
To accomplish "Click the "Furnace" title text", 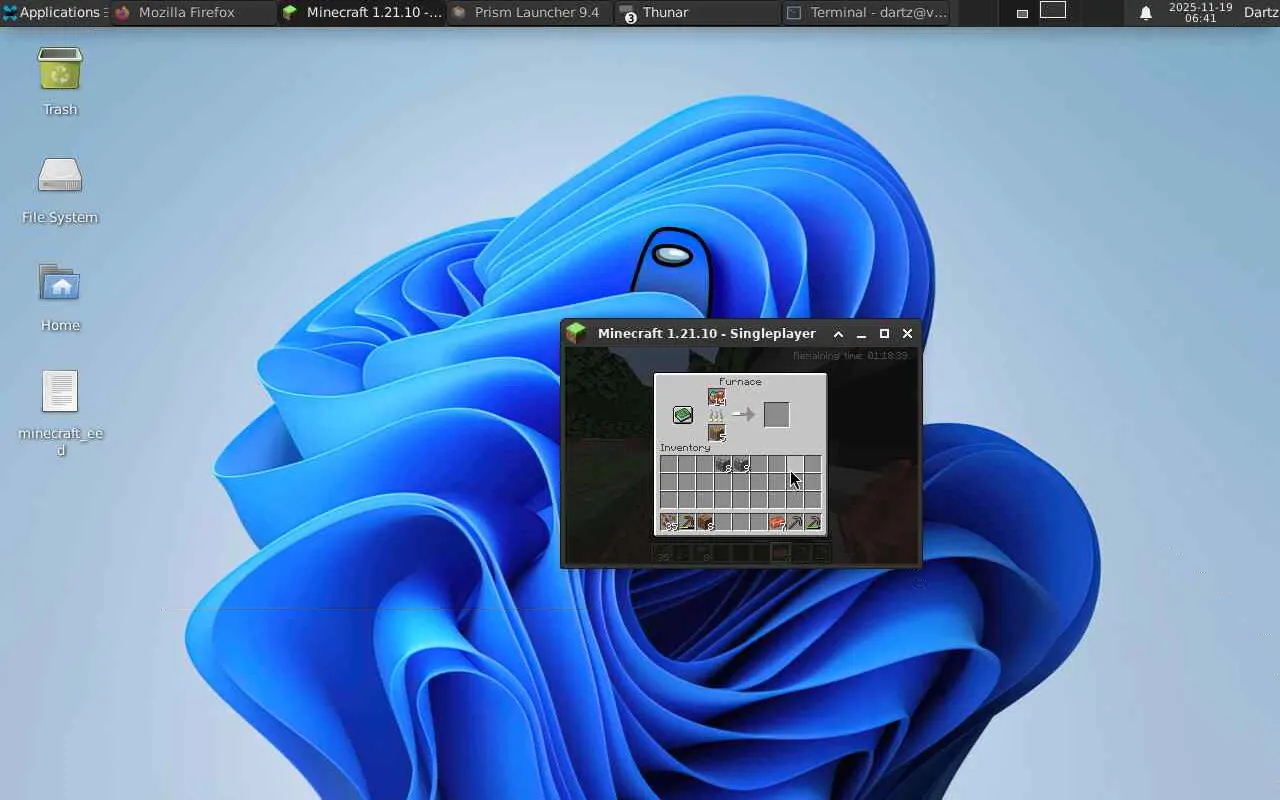I will pyautogui.click(x=740, y=382).
